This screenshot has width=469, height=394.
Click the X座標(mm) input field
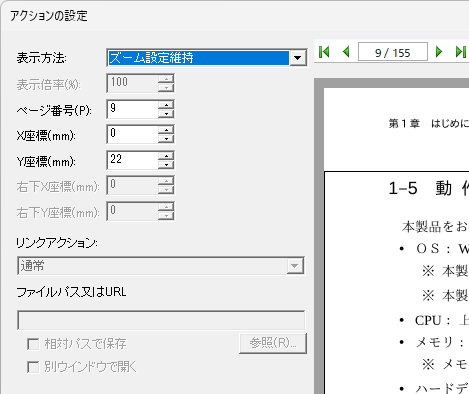(133, 134)
